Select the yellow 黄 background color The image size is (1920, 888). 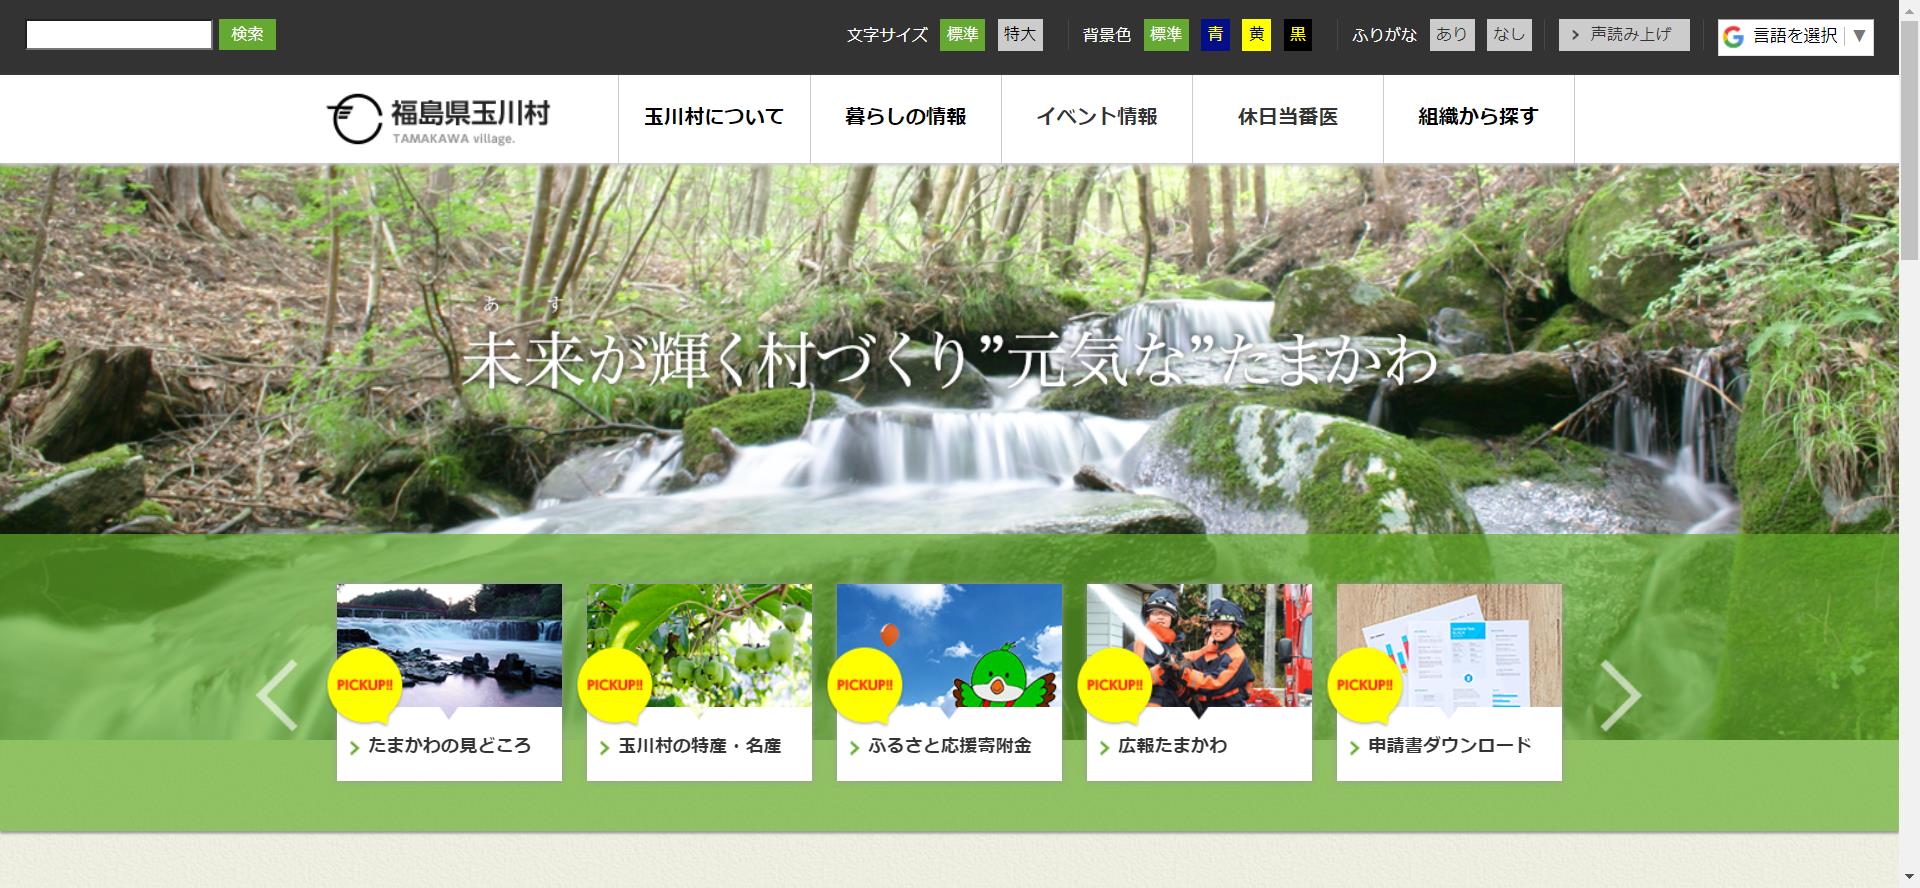[1256, 35]
